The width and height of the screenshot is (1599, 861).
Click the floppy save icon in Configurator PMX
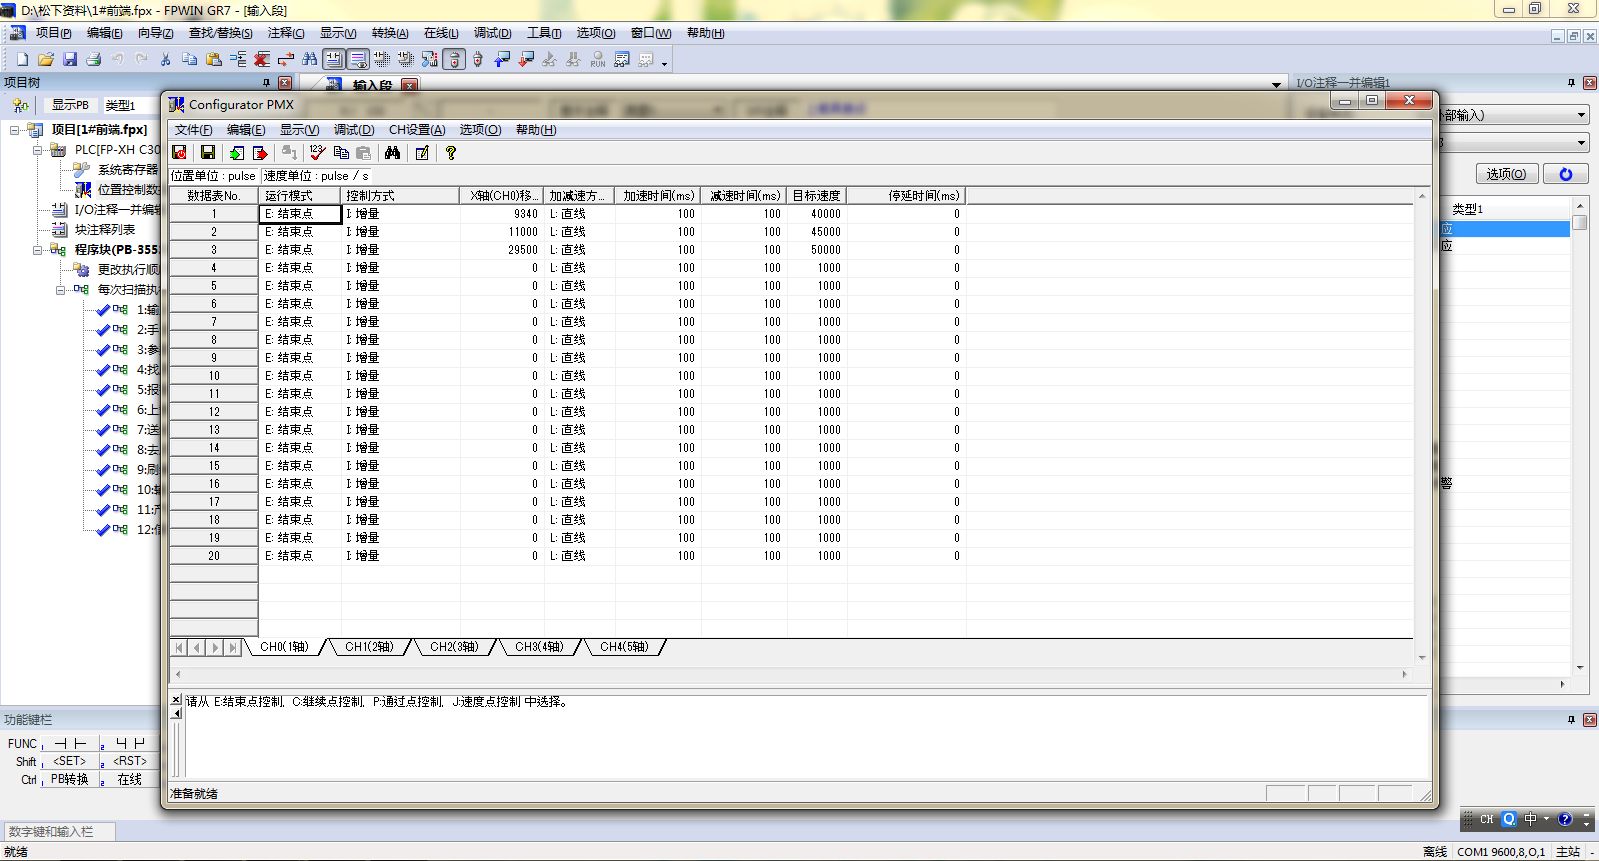pos(208,152)
